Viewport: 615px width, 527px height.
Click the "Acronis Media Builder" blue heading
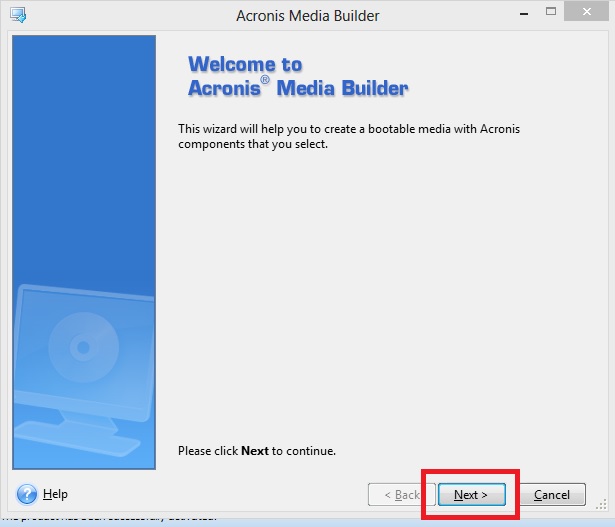(298, 88)
